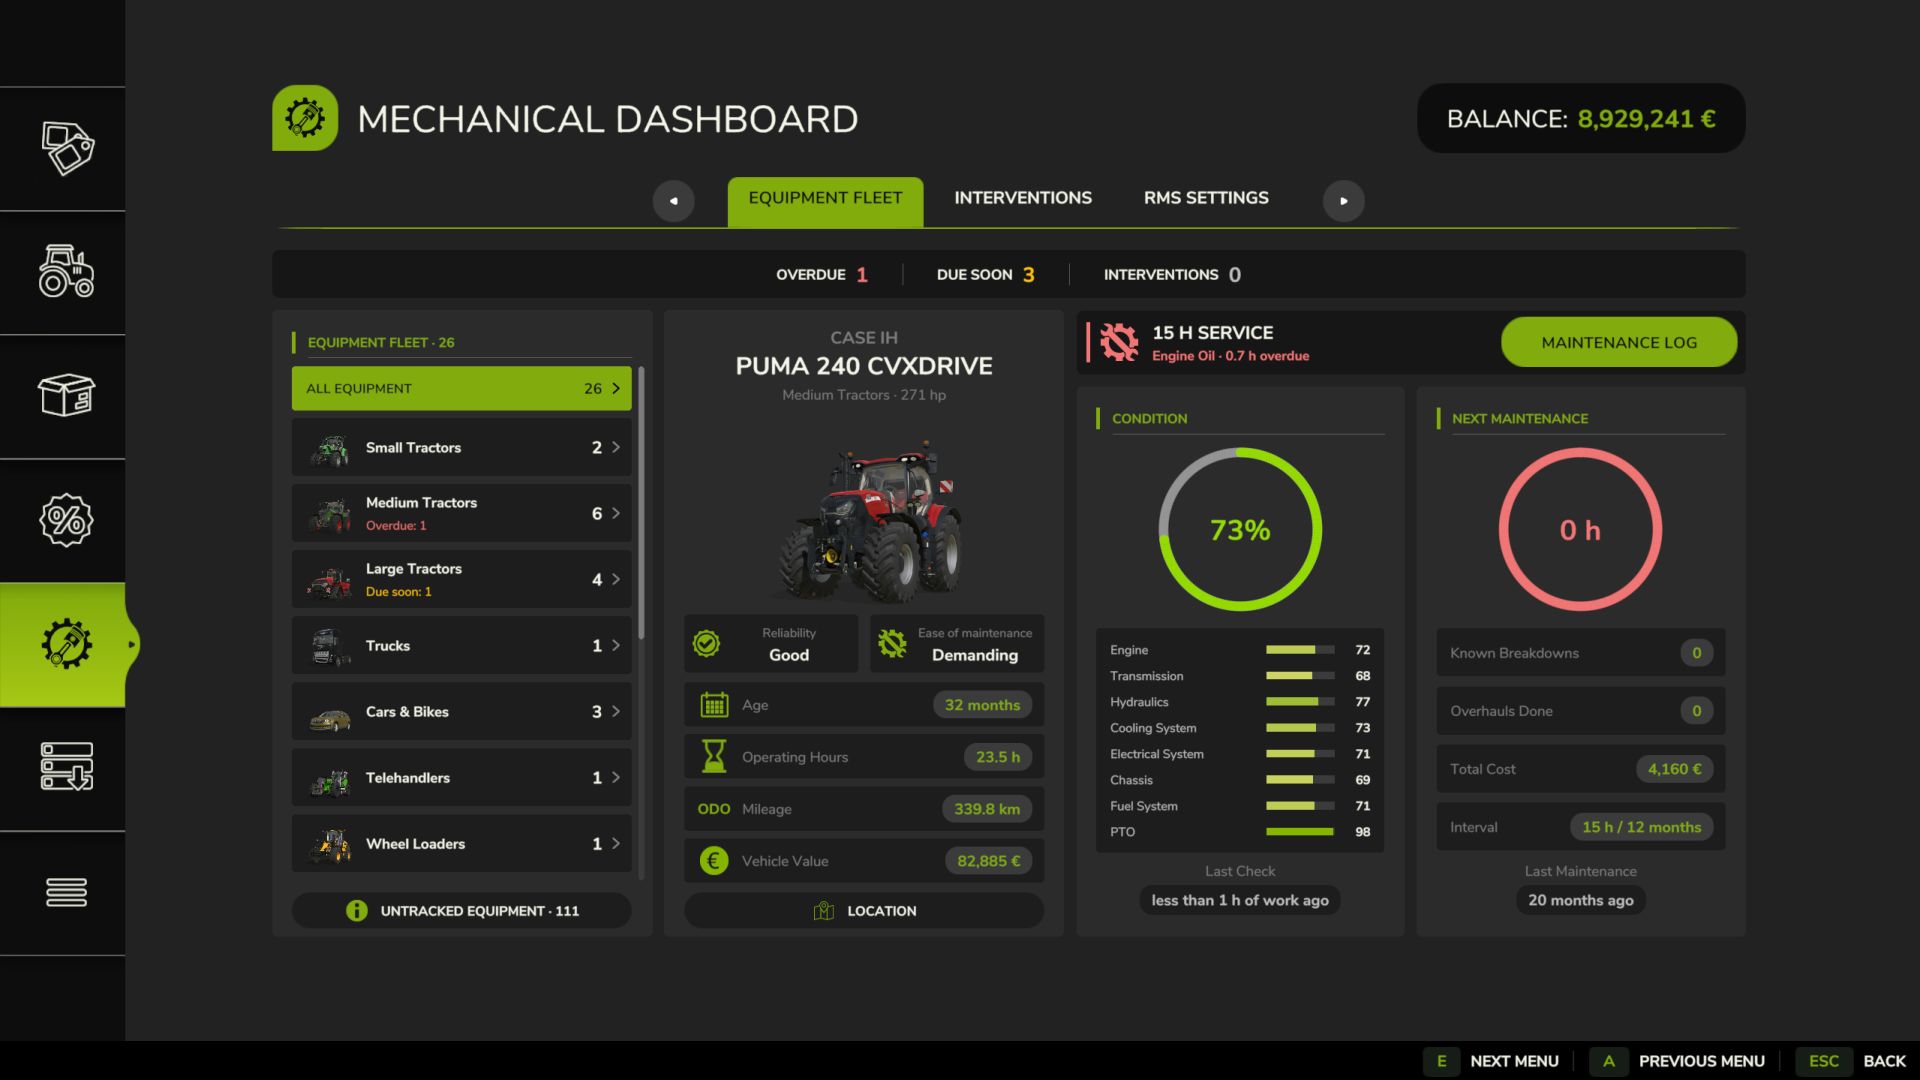Open the stacked-lines list sidebar icon
The image size is (1920, 1080).
66,892
